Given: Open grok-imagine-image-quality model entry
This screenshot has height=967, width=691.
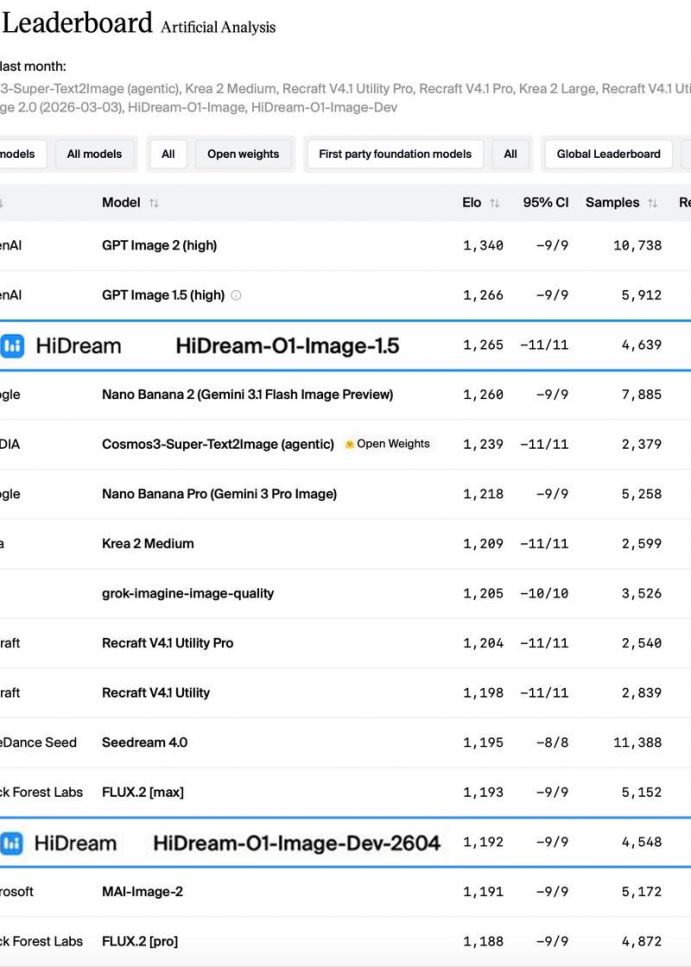Looking at the screenshot, I should 188,593.
